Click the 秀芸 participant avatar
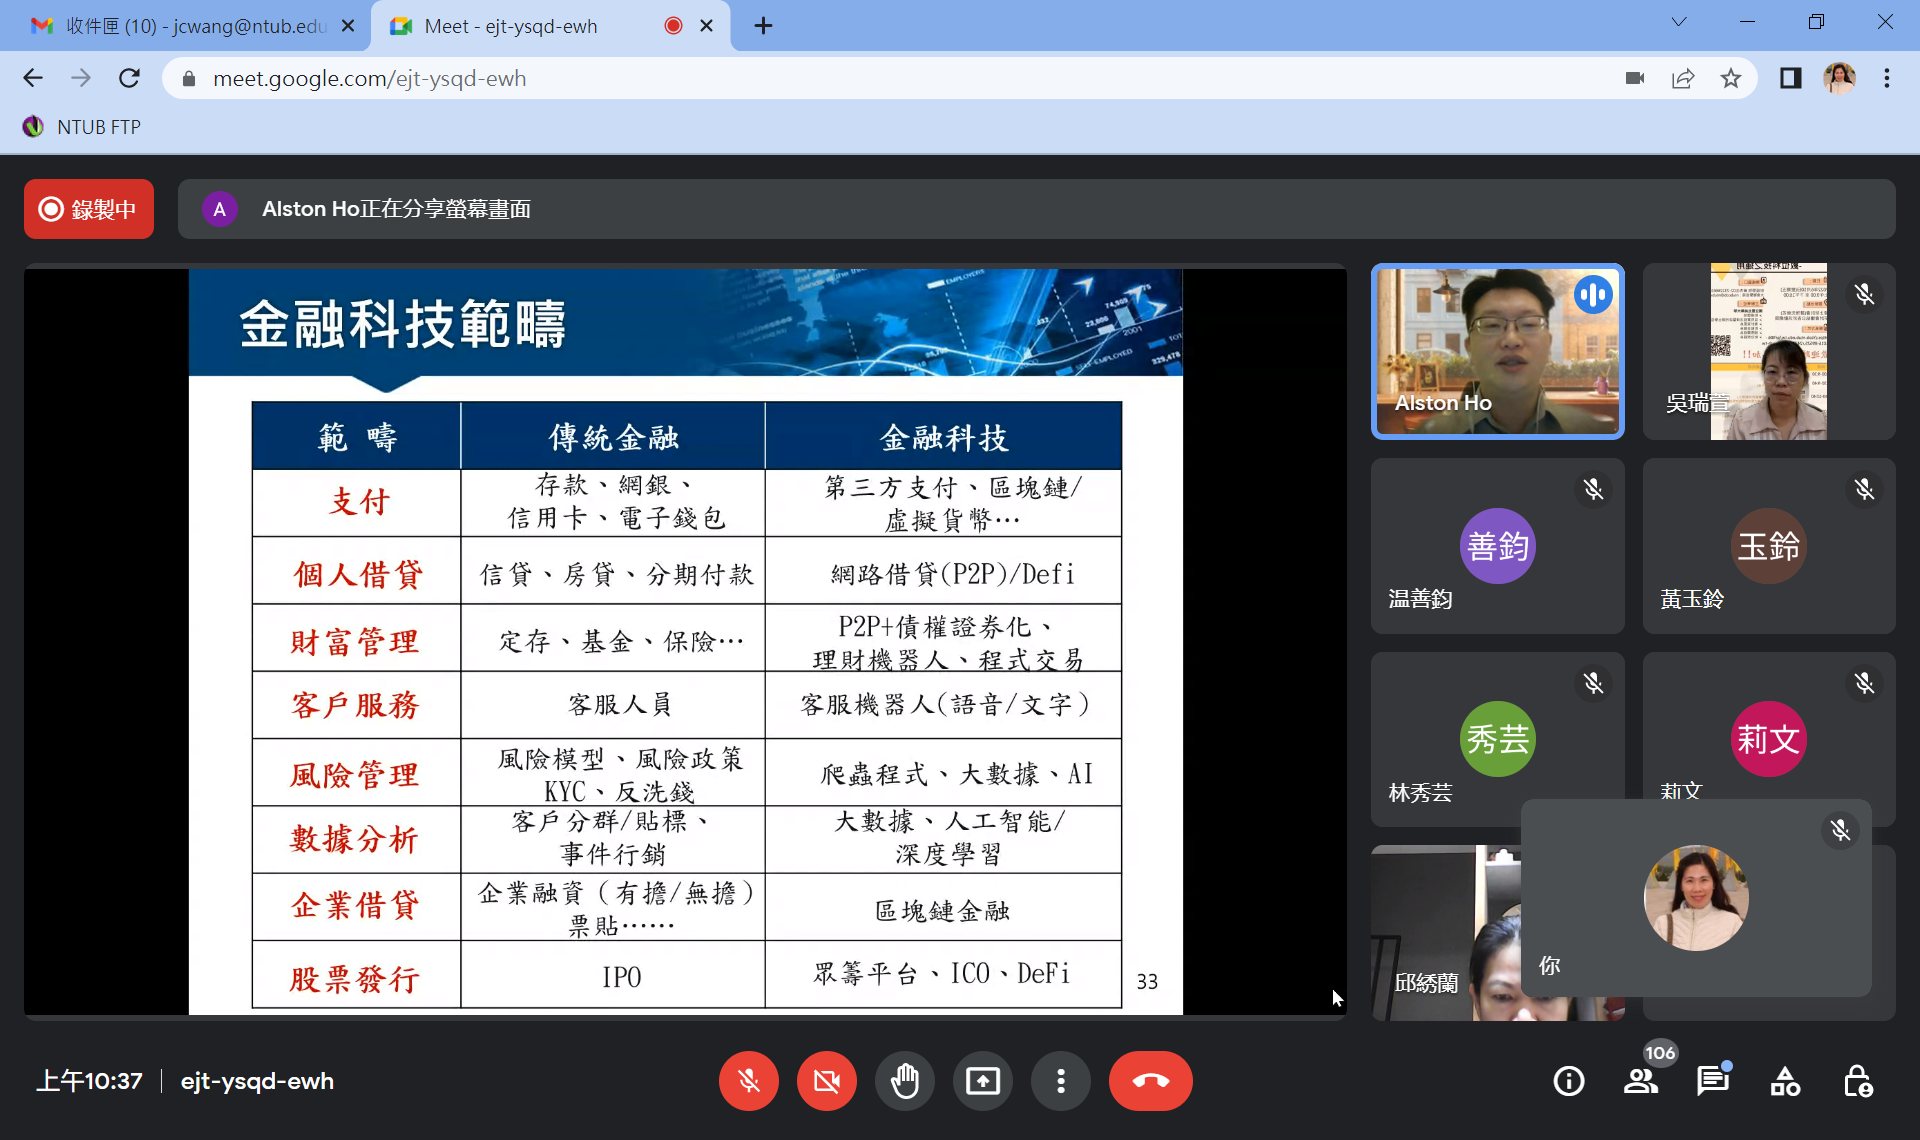Screen dimensions: 1920x1140 1497,739
